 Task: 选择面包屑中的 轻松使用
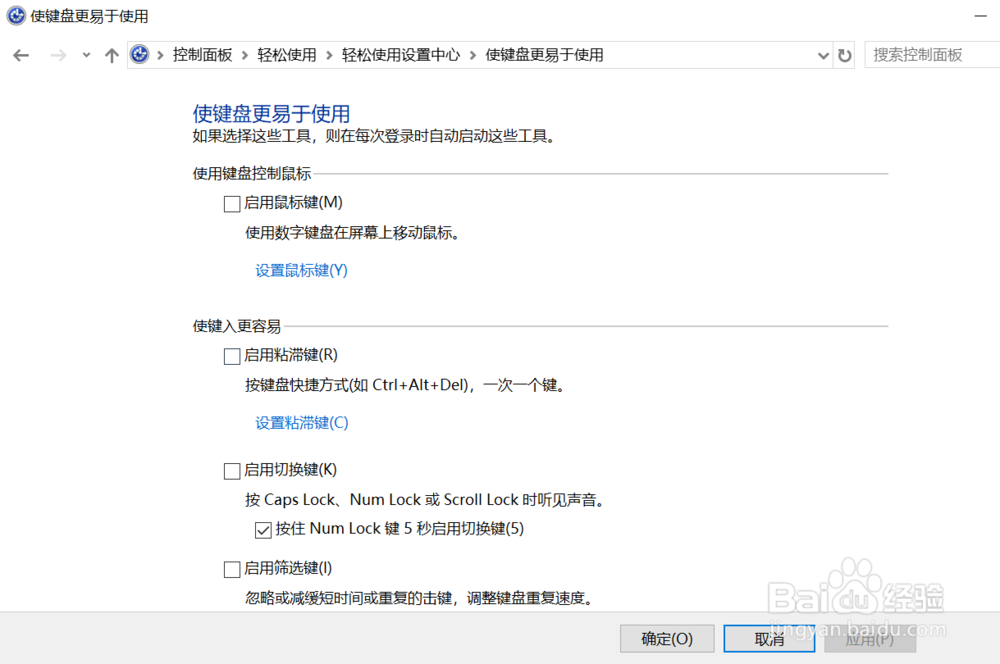coord(287,55)
